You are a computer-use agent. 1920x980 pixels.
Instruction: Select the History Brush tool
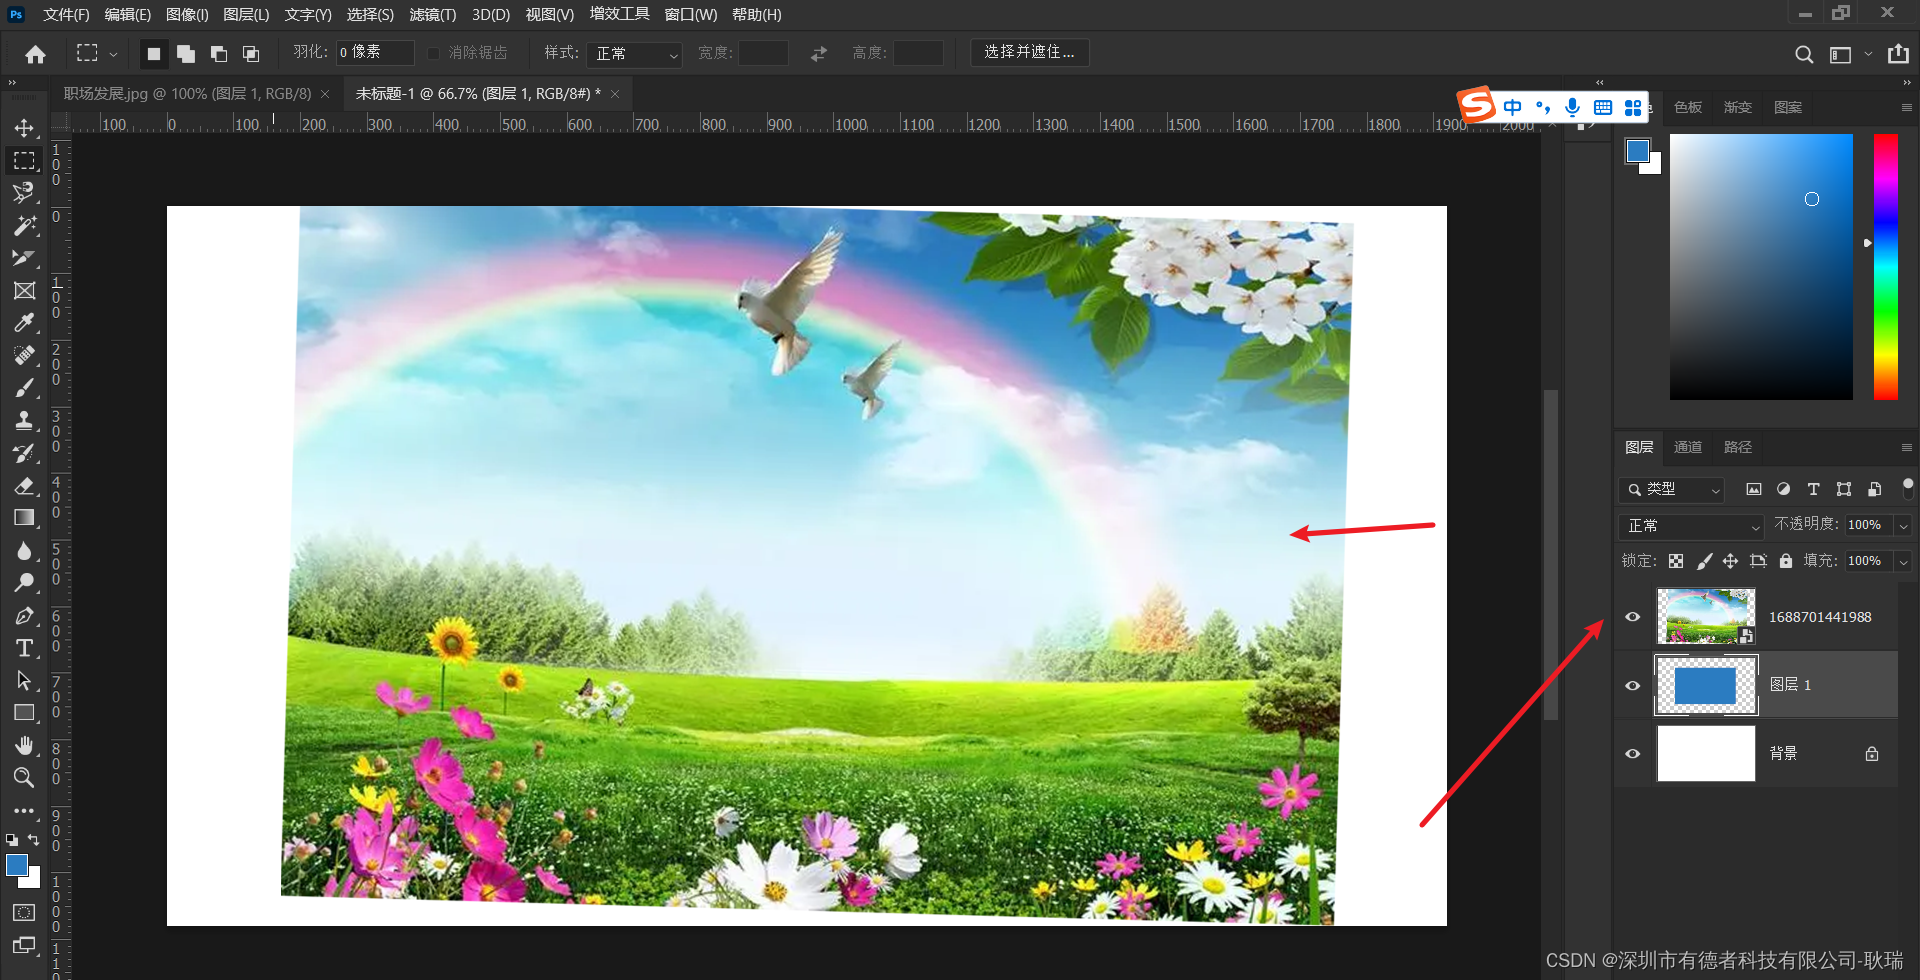[24, 453]
